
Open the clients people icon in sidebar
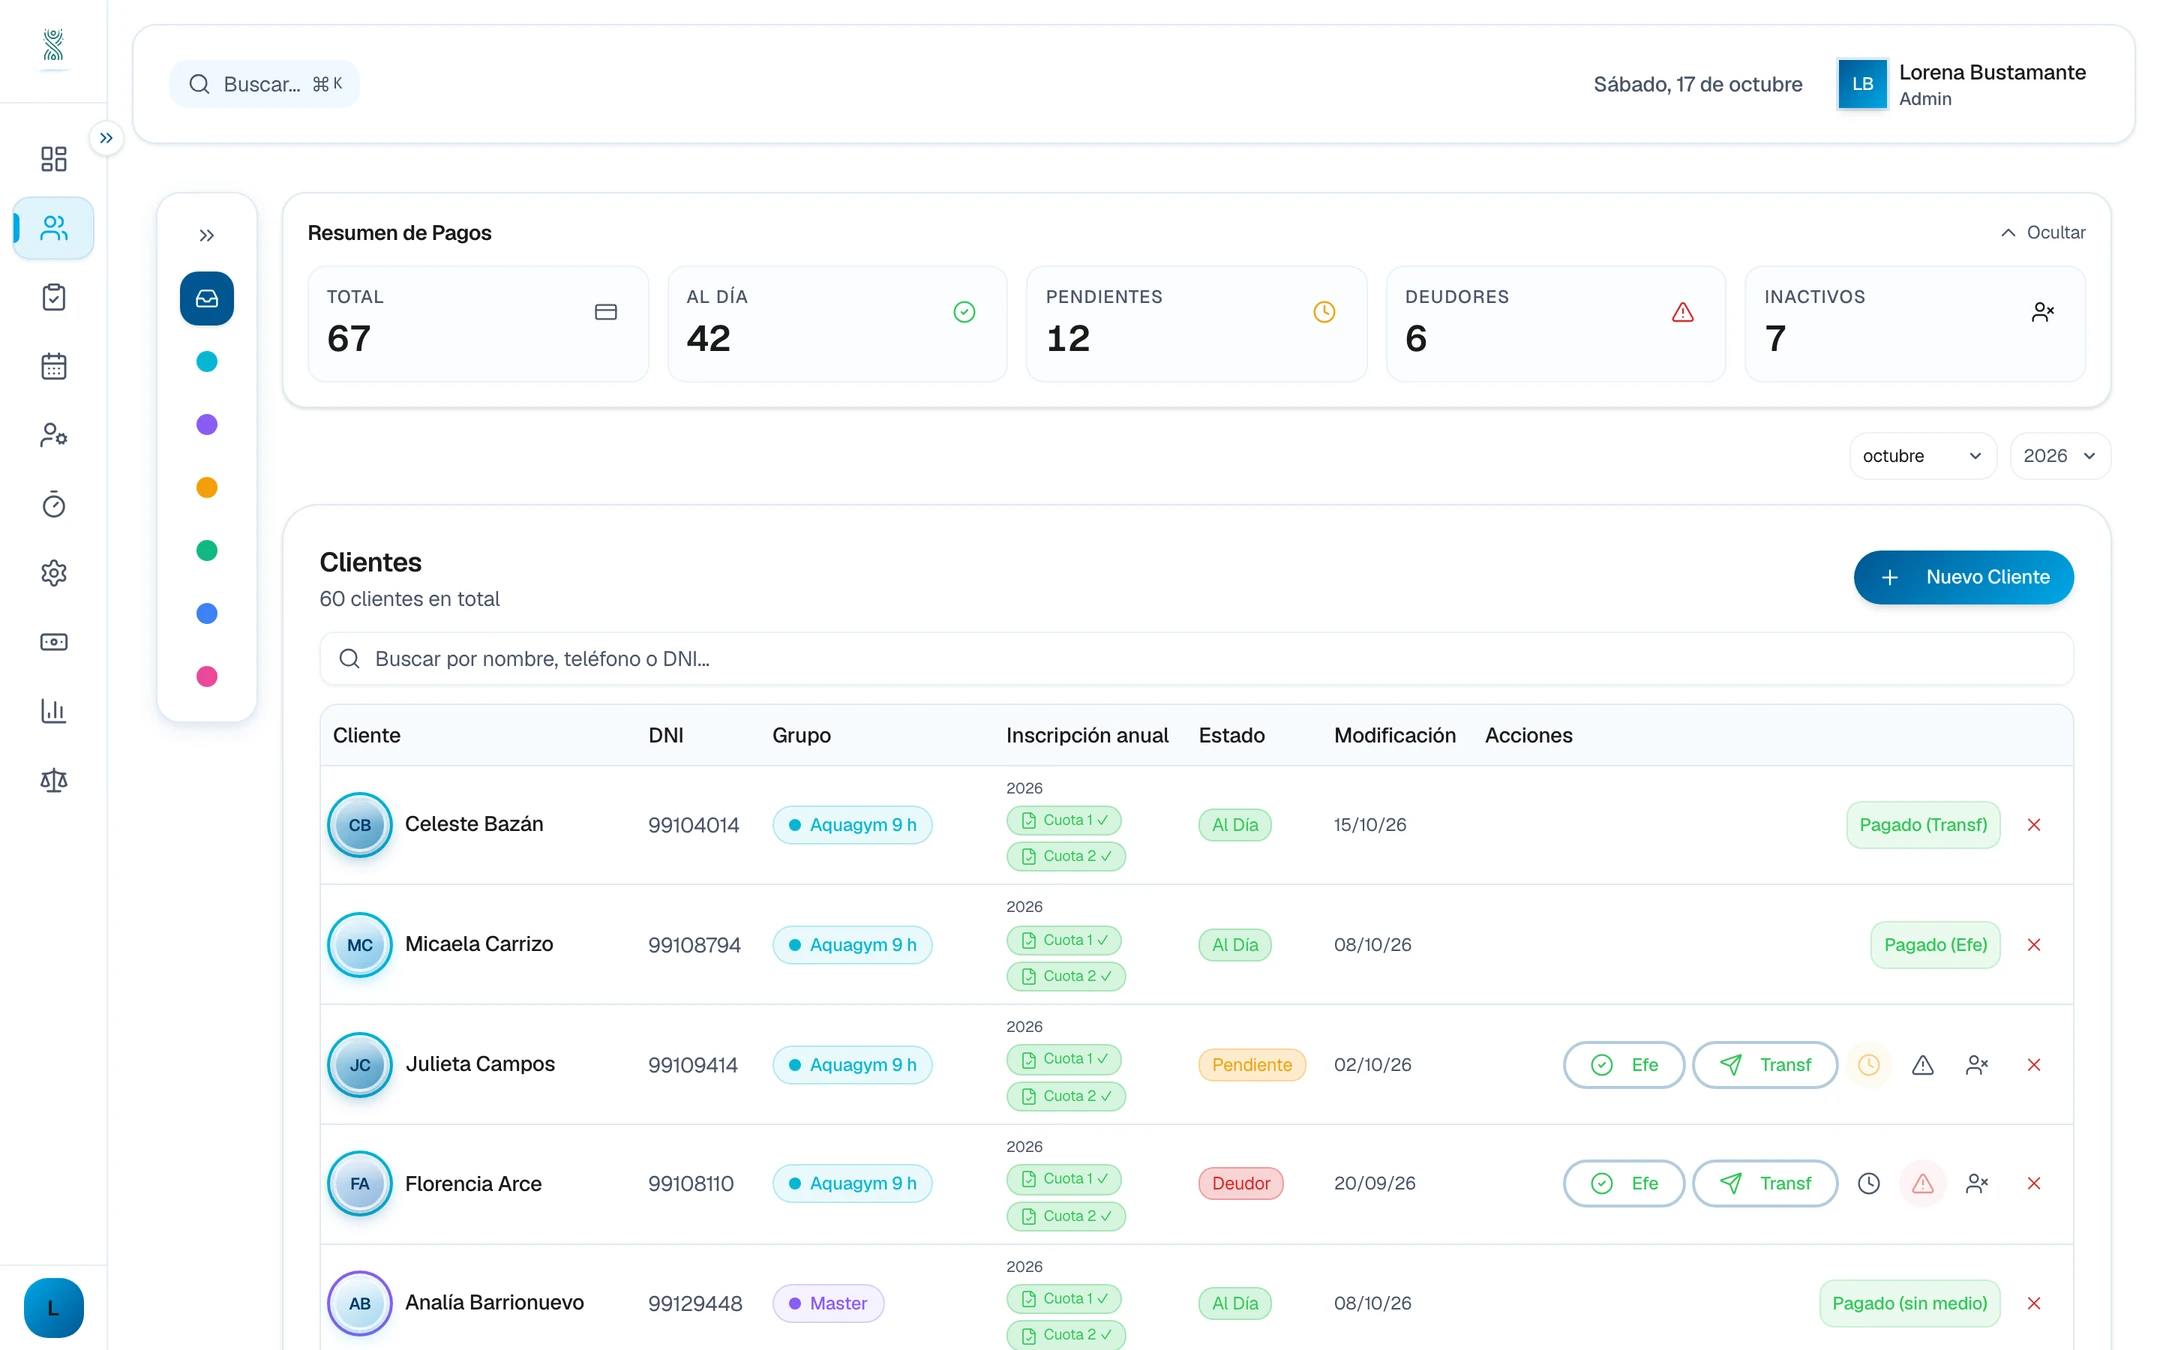[54, 228]
